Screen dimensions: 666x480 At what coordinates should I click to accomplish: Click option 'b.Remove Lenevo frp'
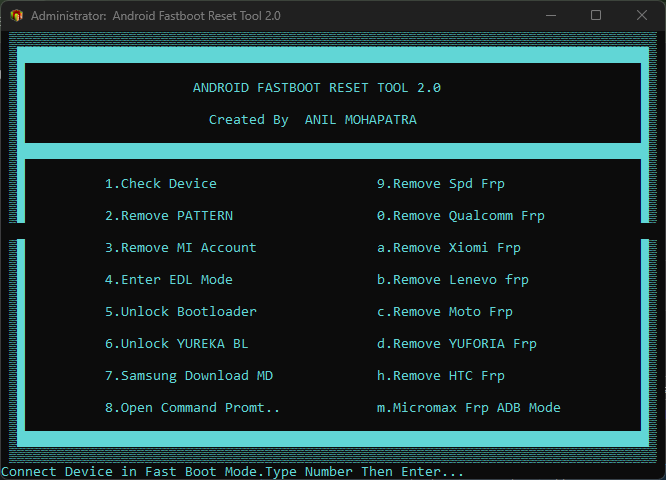pos(452,280)
